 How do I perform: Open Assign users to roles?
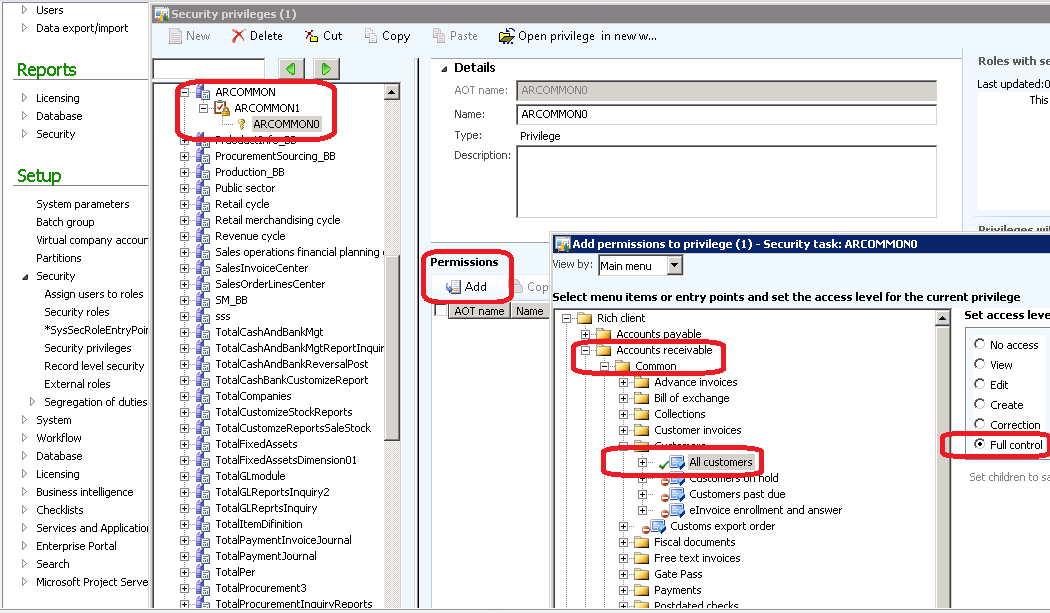tap(94, 293)
